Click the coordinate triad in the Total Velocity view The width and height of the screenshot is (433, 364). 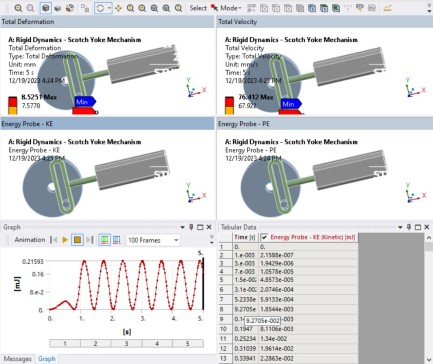pos(415,88)
